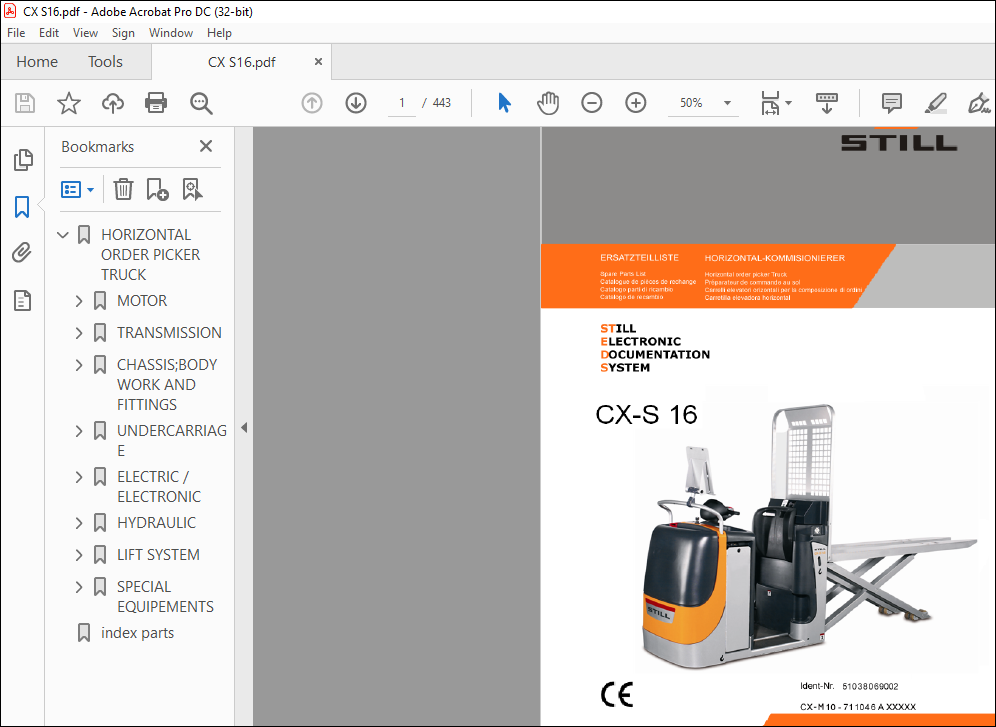Find the current bookmark
Viewport: 996px width, 727px height.
coord(192,189)
